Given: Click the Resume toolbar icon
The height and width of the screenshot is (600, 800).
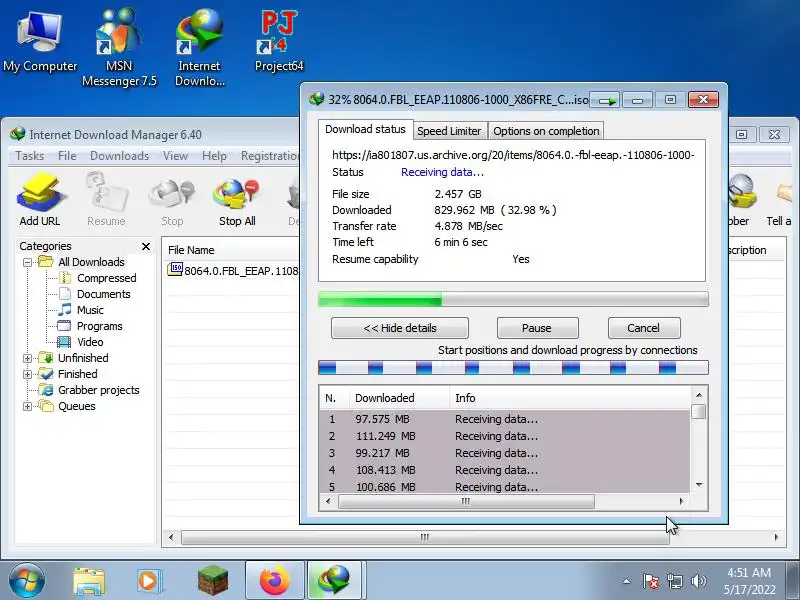Looking at the screenshot, I should [106, 200].
